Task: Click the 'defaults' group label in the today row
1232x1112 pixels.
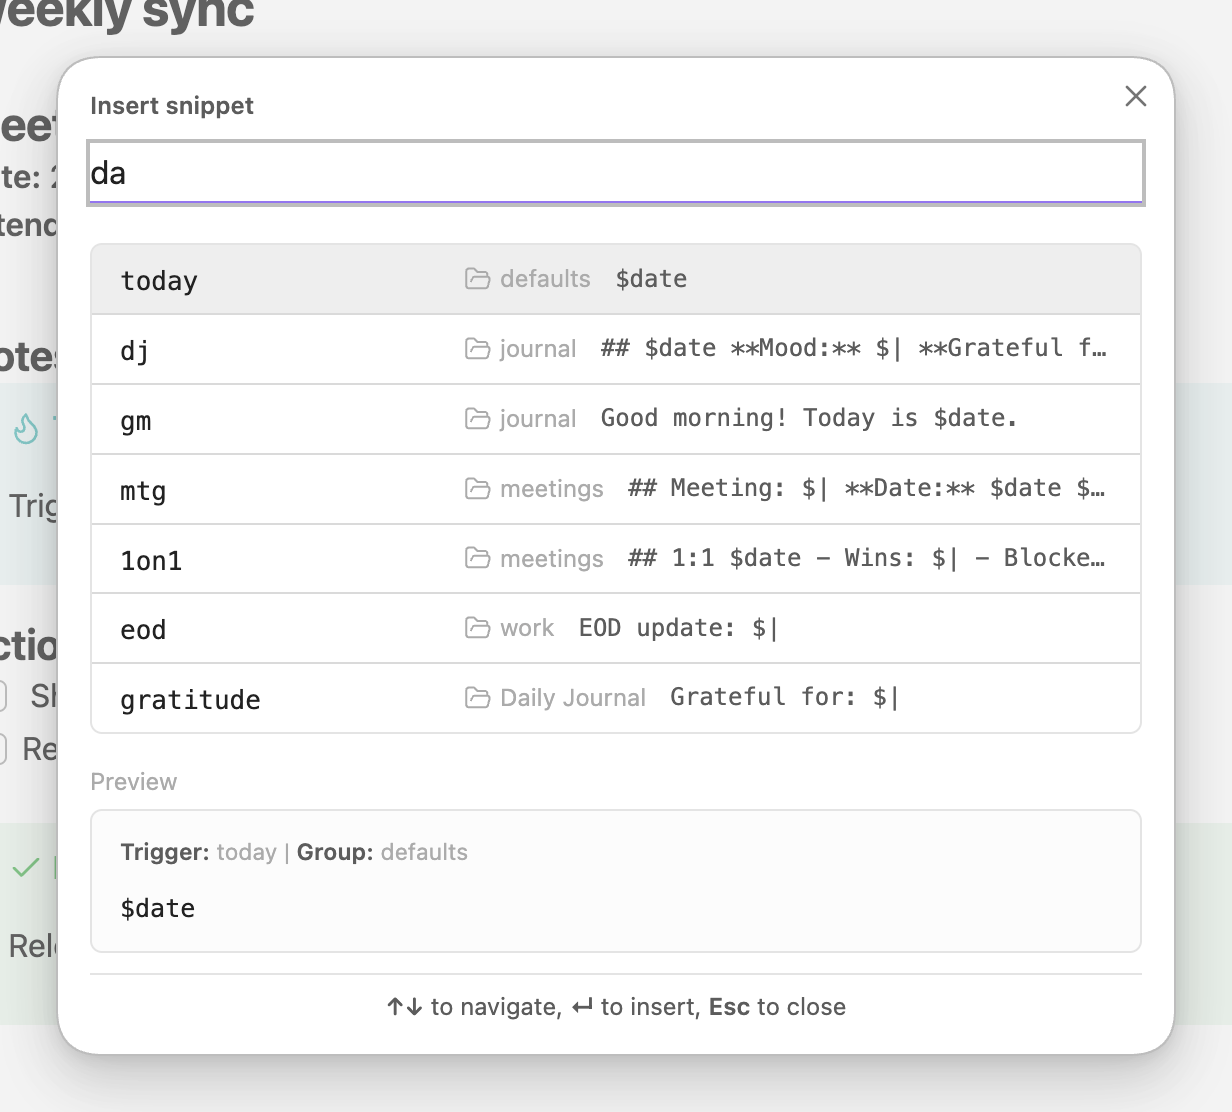Action: [545, 279]
